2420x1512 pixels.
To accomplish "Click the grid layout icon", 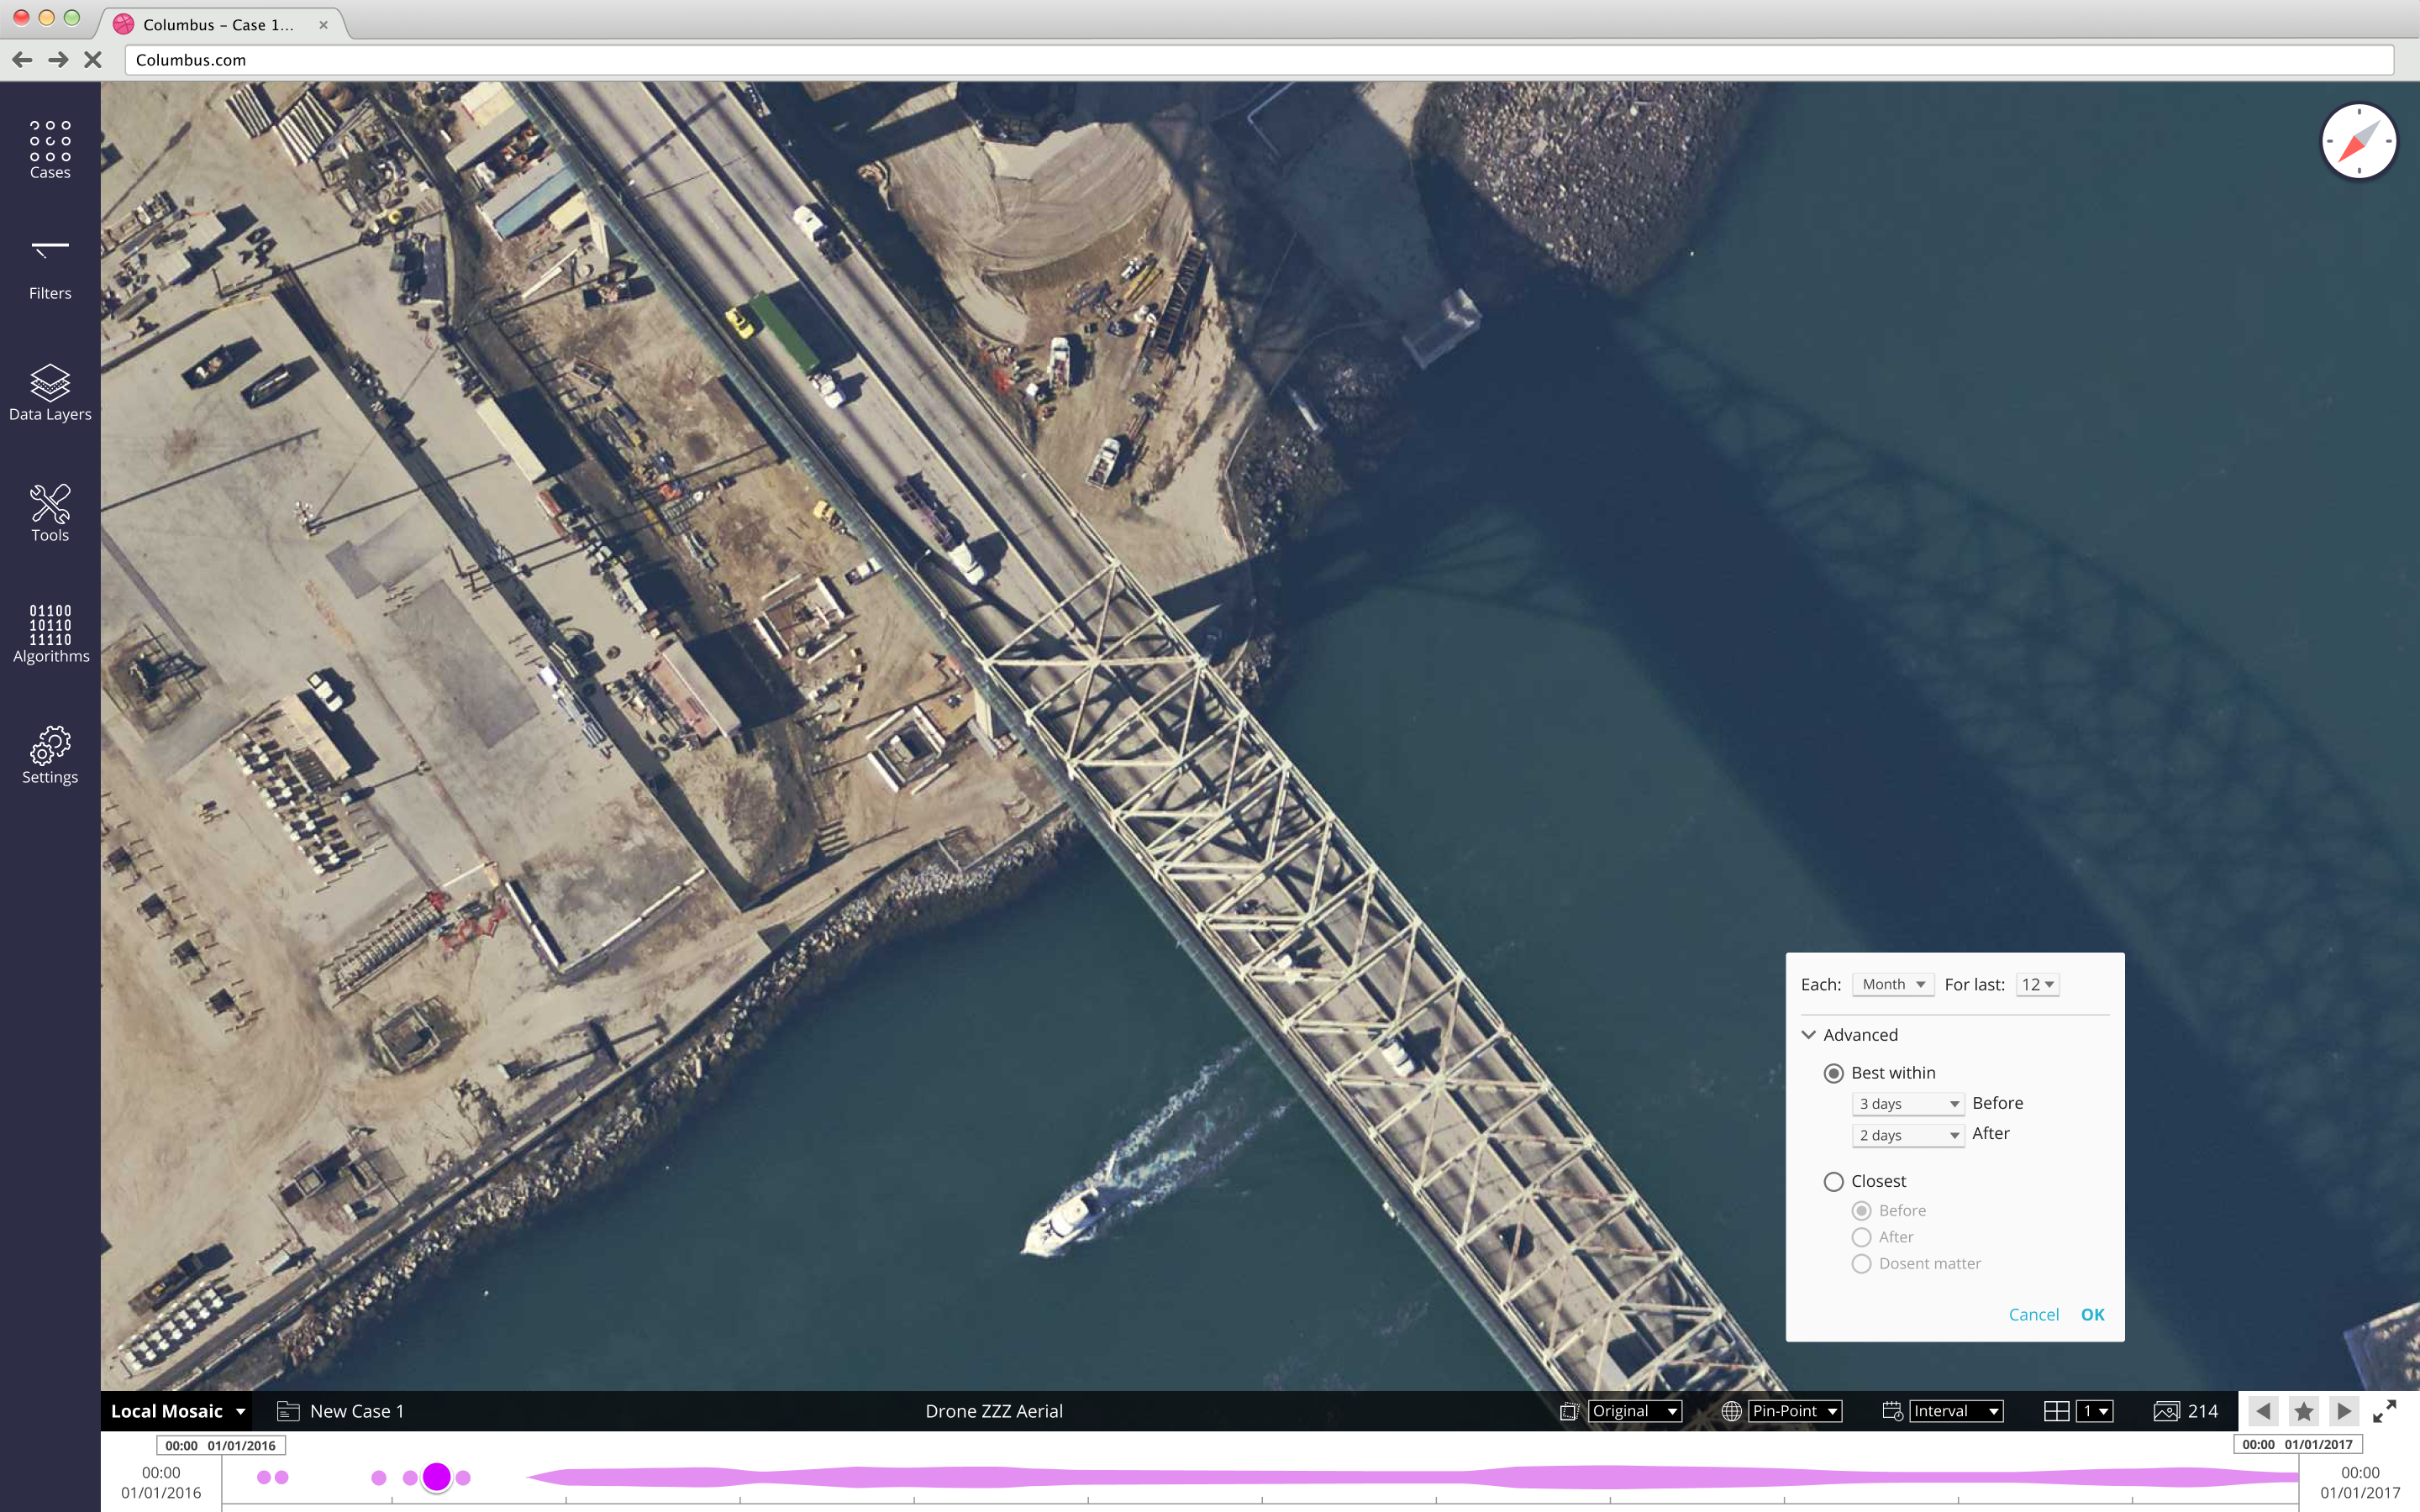I will (x=2056, y=1411).
